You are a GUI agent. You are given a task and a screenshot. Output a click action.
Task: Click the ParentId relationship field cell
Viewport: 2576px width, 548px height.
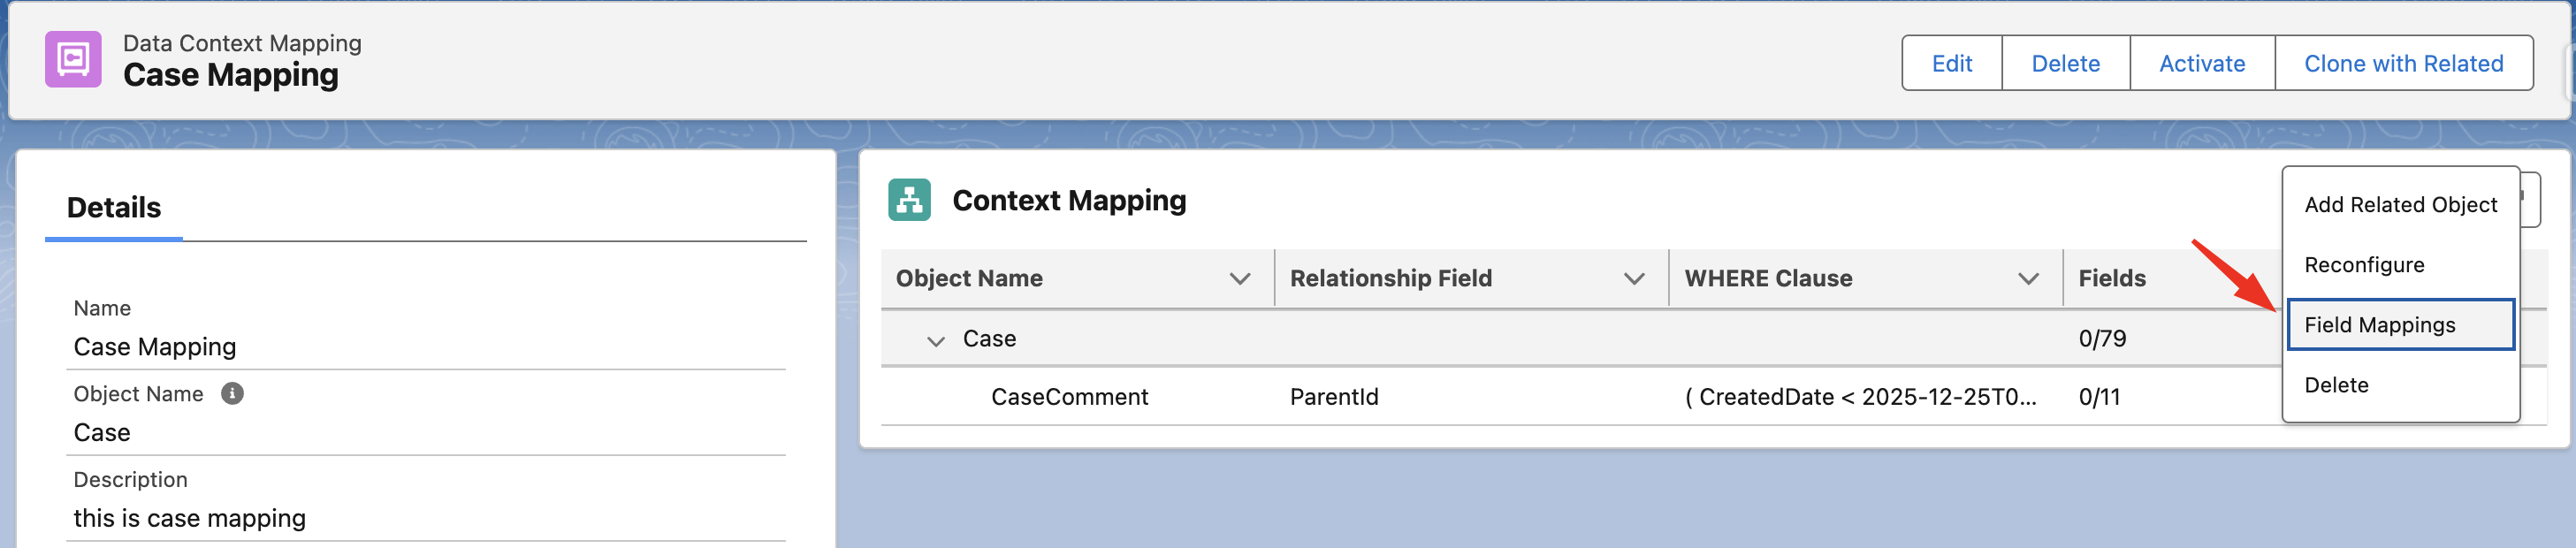click(x=1333, y=397)
